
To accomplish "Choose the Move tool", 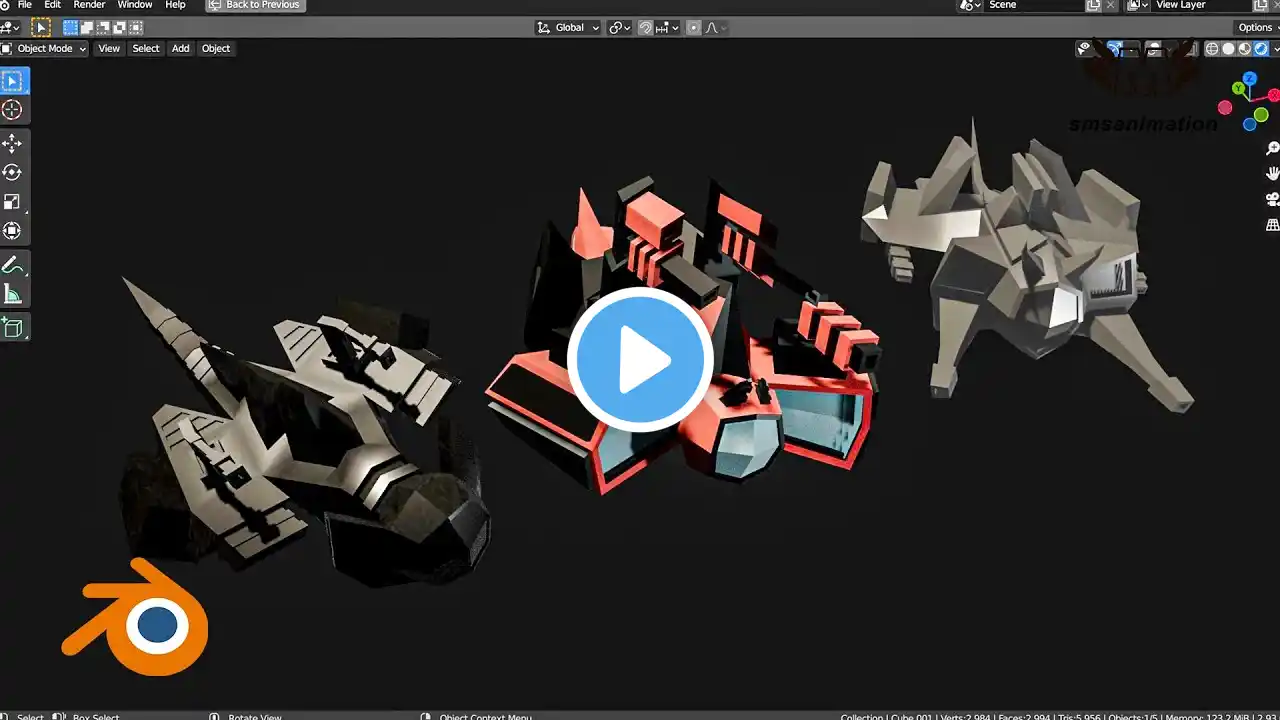I will tap(13, 144).
